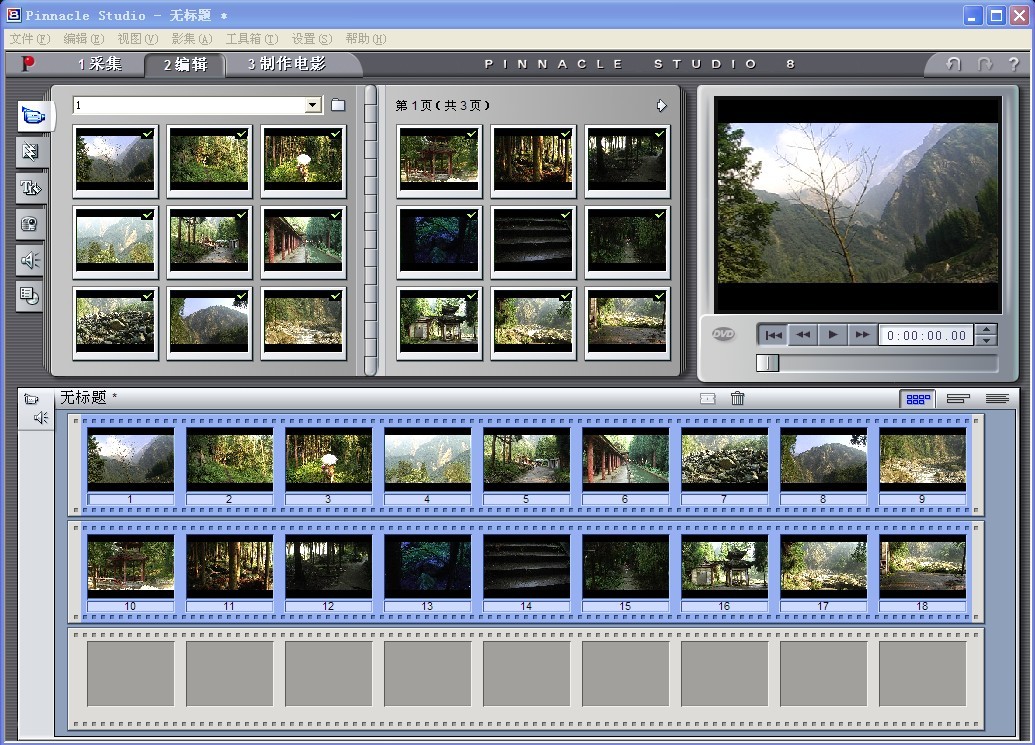Go to next album page arrow
The width and height of the screenshot is (1035, 745).
(661, 105)
